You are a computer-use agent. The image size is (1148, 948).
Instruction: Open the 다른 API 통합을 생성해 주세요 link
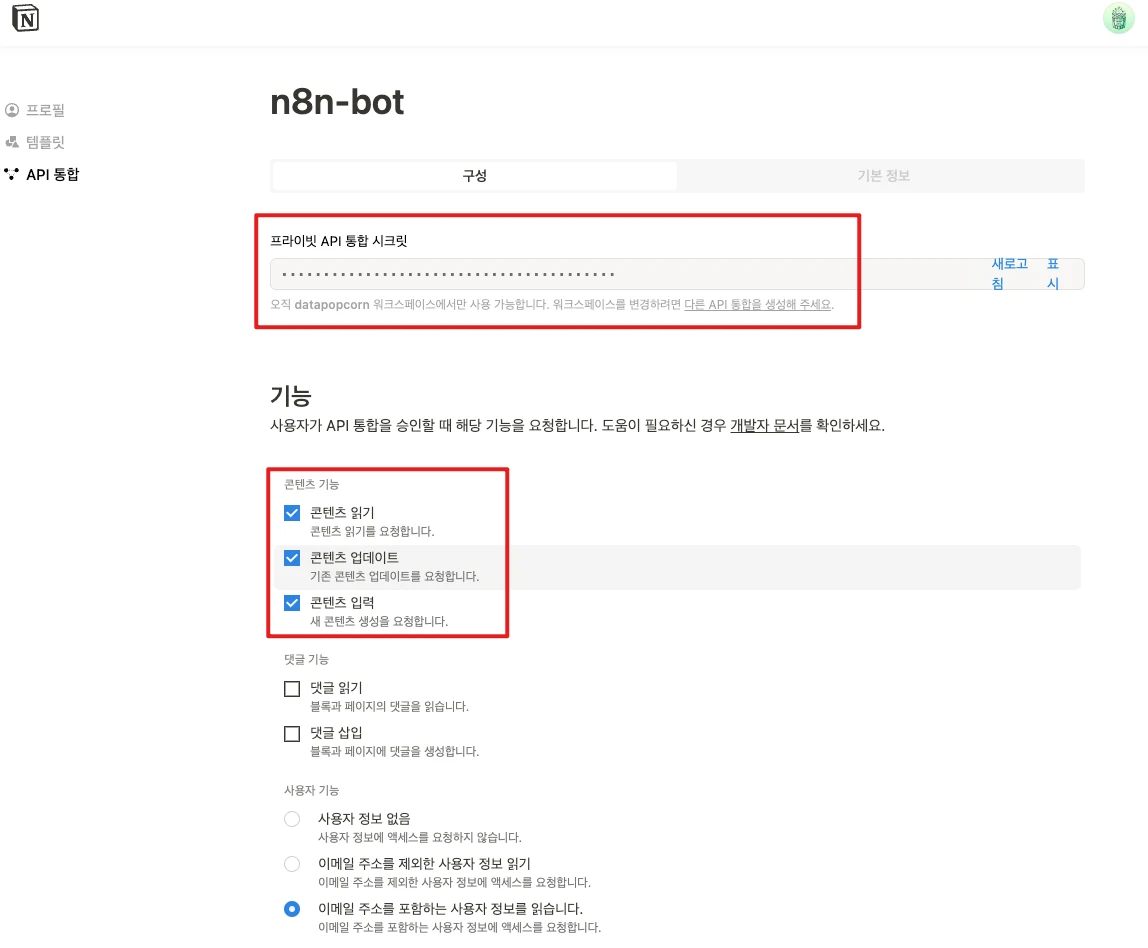point(758,304)
